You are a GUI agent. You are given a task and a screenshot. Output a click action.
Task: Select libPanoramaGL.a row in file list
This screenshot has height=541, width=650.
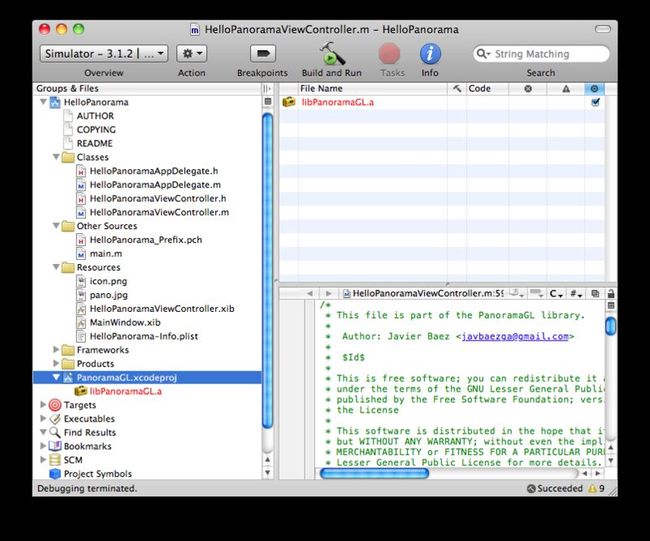tap(442, 102)
